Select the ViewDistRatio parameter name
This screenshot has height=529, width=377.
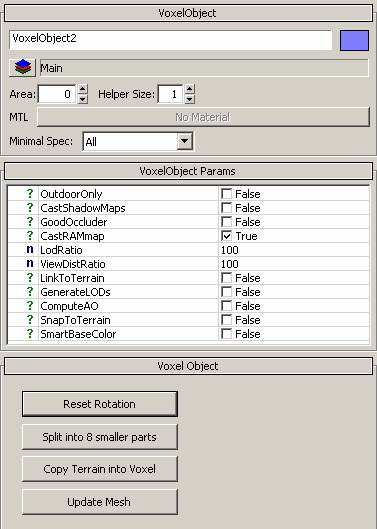coord(73,264)
